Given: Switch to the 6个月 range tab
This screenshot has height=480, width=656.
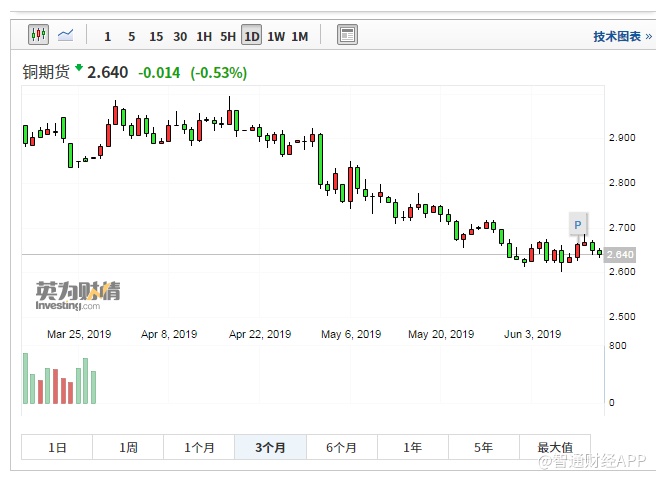Looking at the screenshot, I should tap(342, 447).
